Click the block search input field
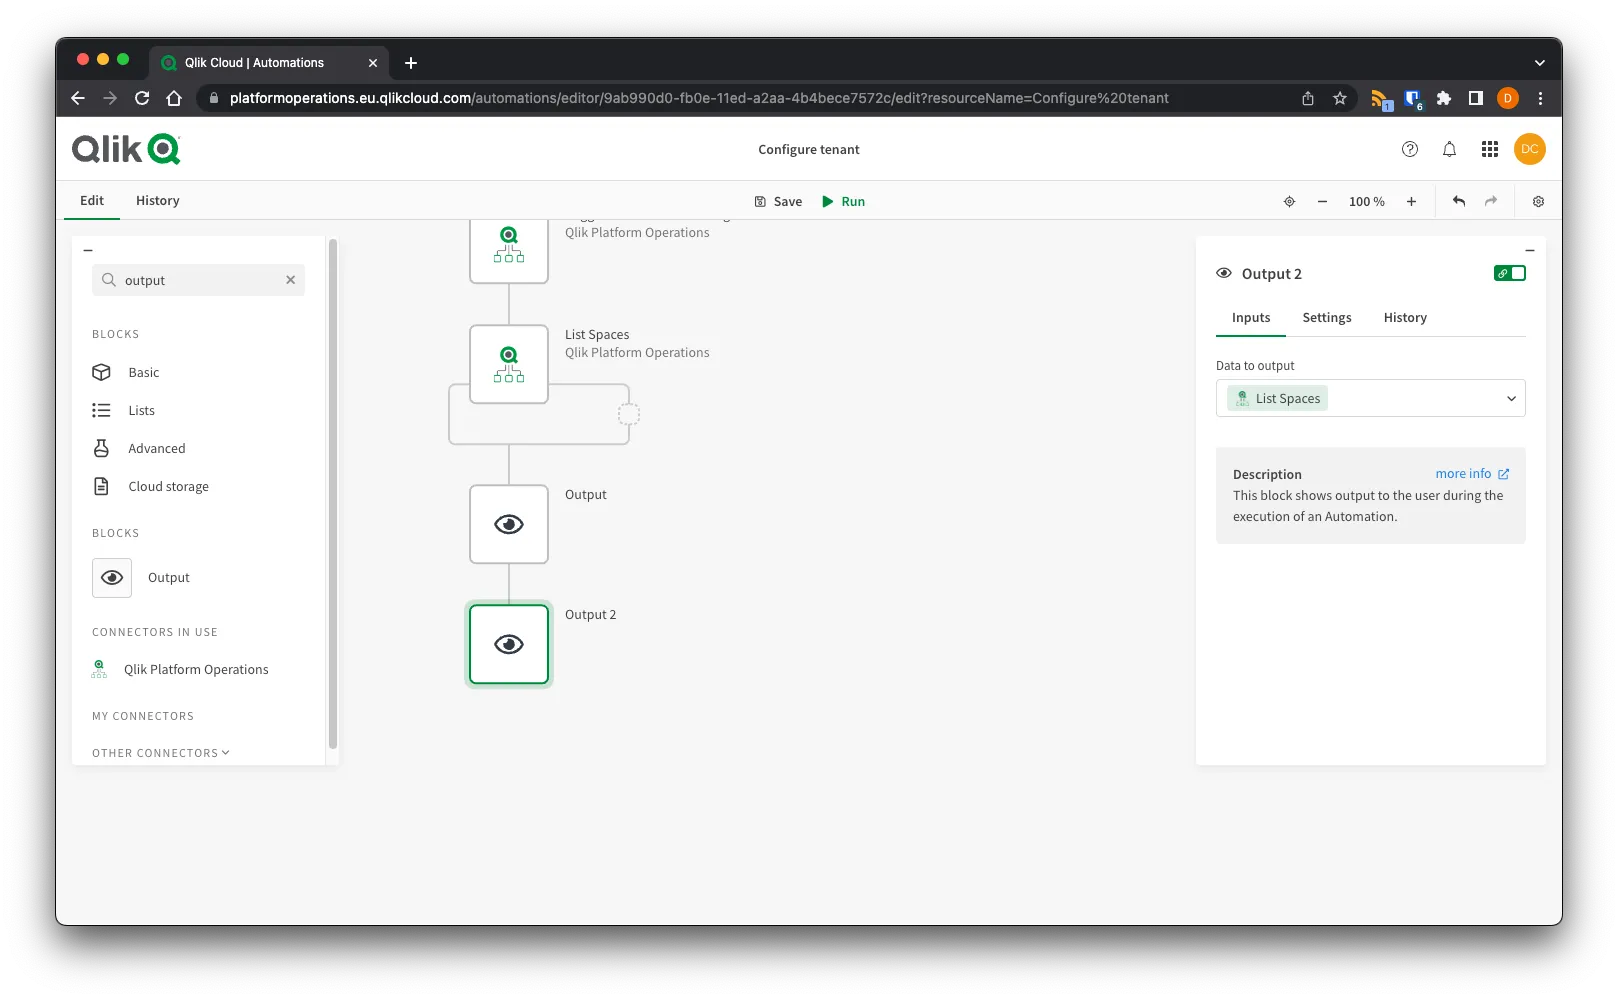This screenshot has width=1618, height=999. coord(200,280)
